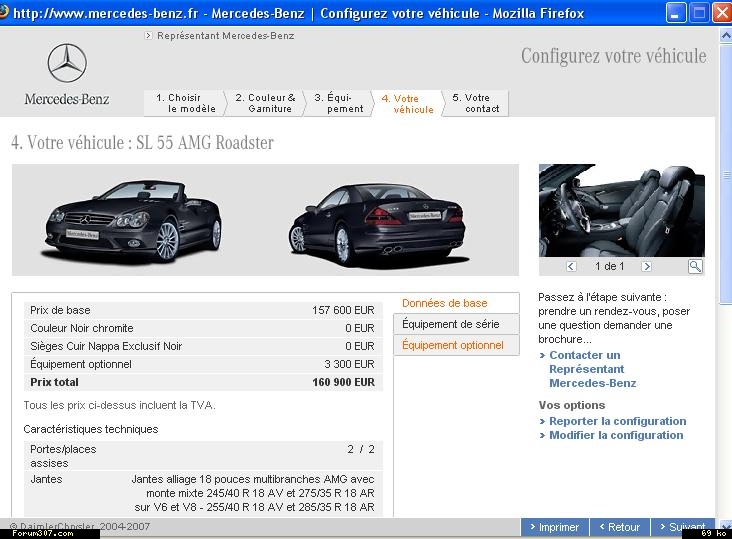
Task: Click the Mercedes-Benz star logo
Action: 67,63
